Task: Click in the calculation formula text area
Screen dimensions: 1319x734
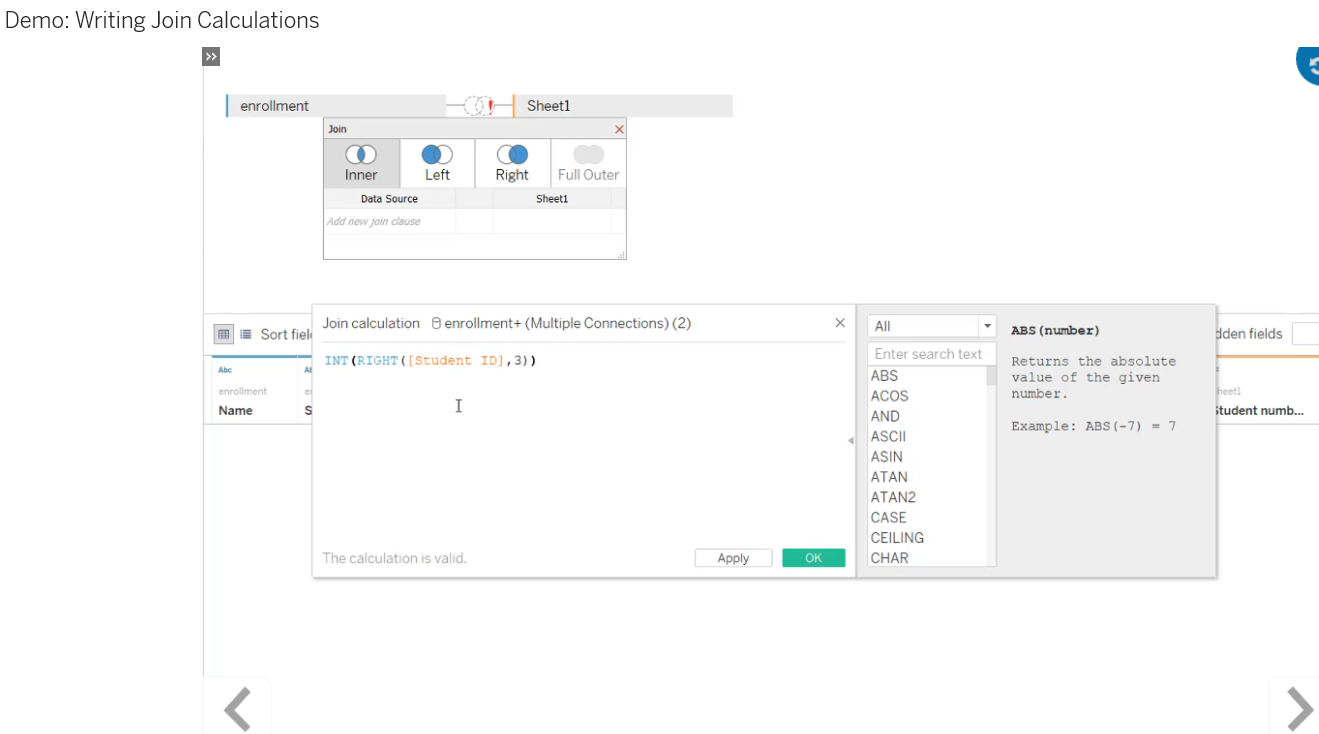Action: (x=583, y=445)
